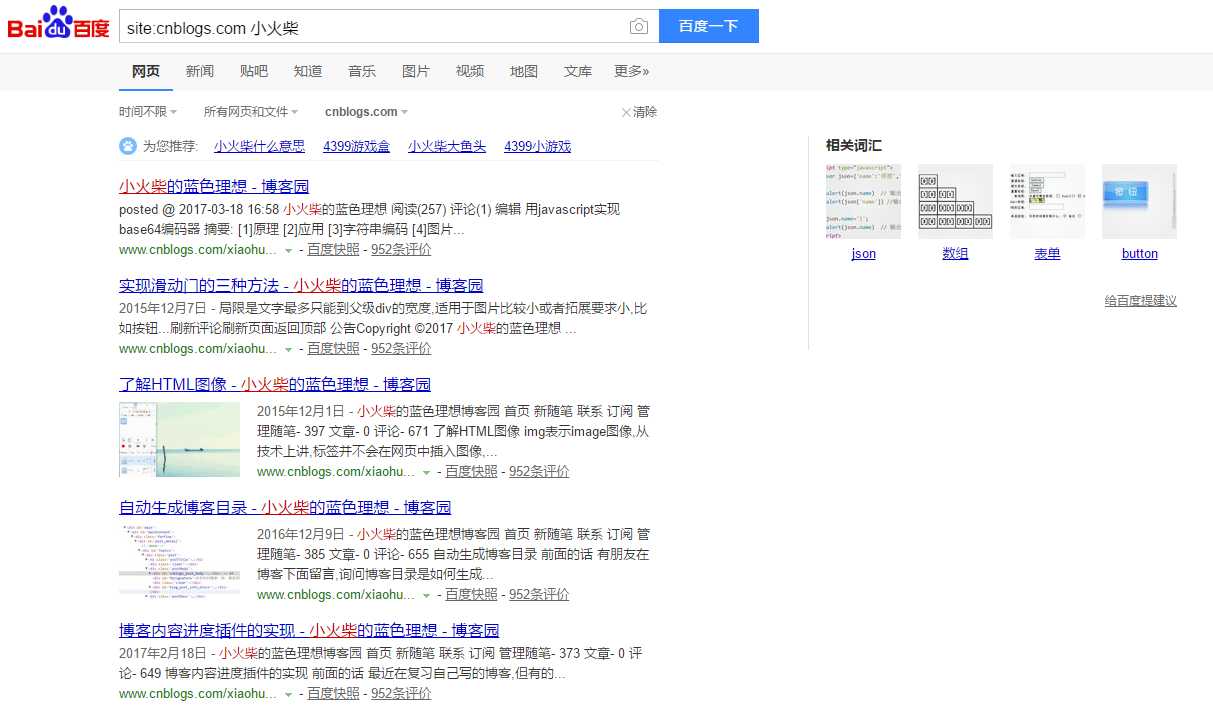
Task: Open 952条评价 for 博客内容进度插件 result
Action: tap(401, 694)
